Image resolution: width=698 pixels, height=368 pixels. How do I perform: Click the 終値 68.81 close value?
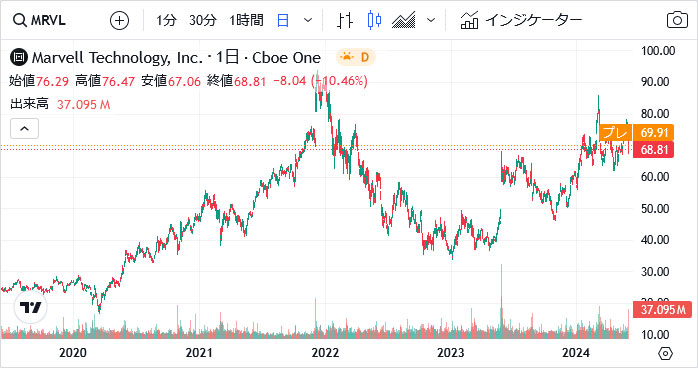[236, 81]
